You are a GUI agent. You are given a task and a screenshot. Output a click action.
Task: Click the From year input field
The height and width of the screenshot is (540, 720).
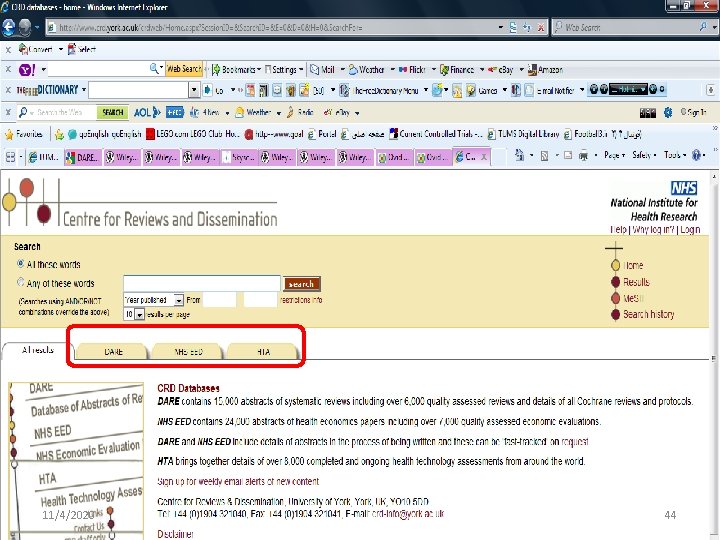pos(219,300)
